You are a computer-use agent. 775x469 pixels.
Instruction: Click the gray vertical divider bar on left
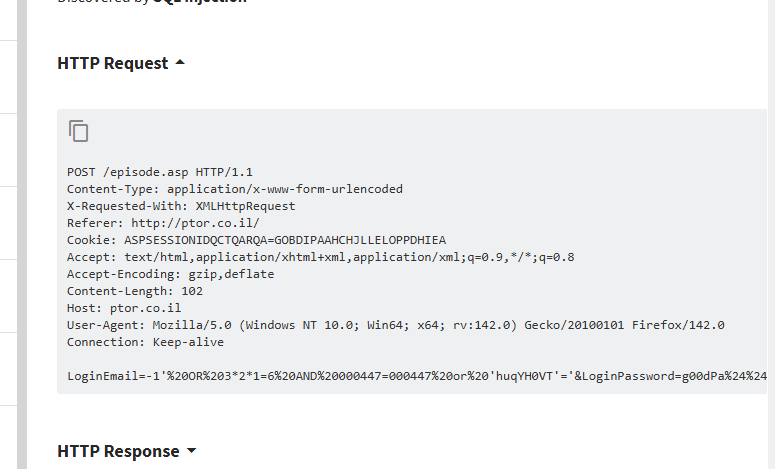[x=22, y=234]
